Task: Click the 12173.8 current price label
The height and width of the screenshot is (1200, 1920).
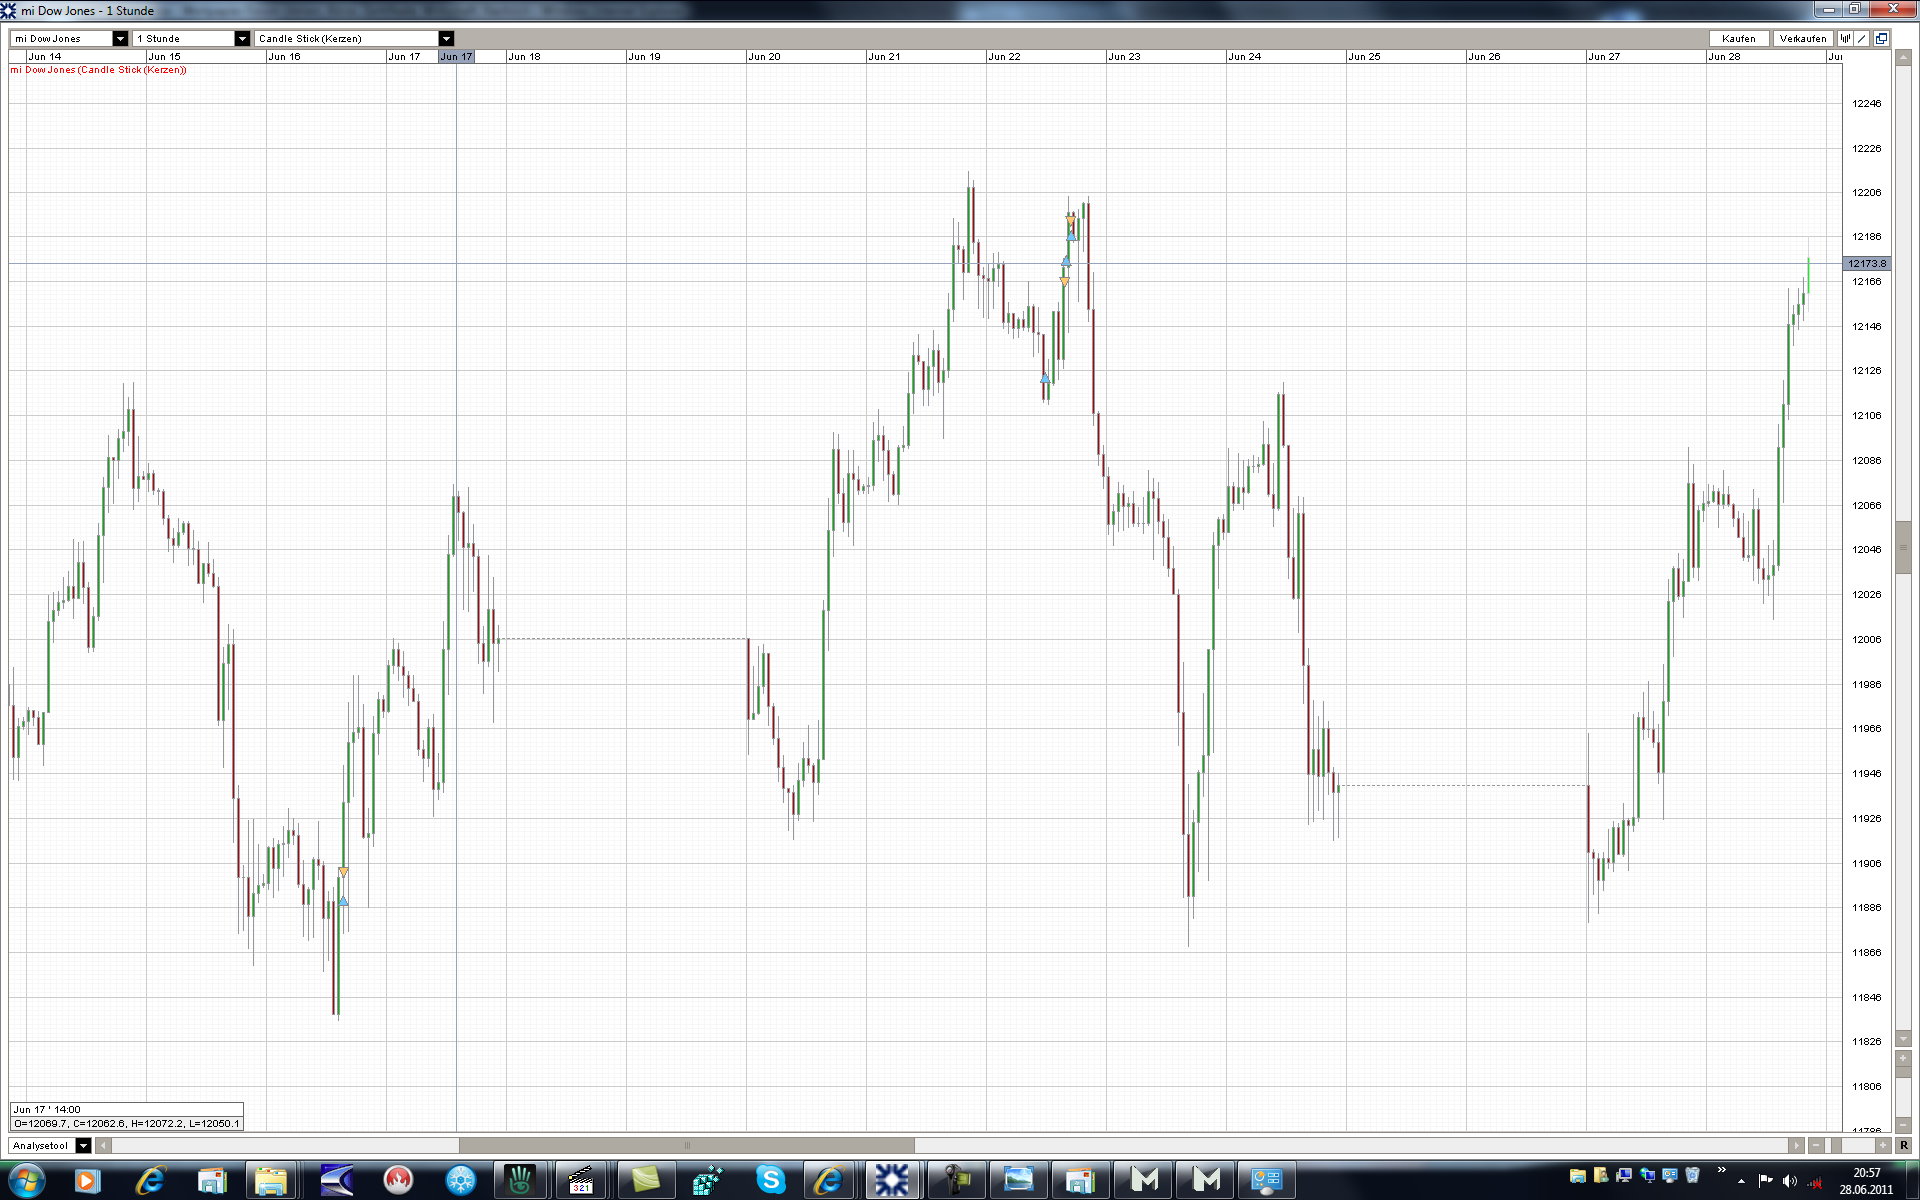Action: pyautogui.click(x=1866, y=264)
